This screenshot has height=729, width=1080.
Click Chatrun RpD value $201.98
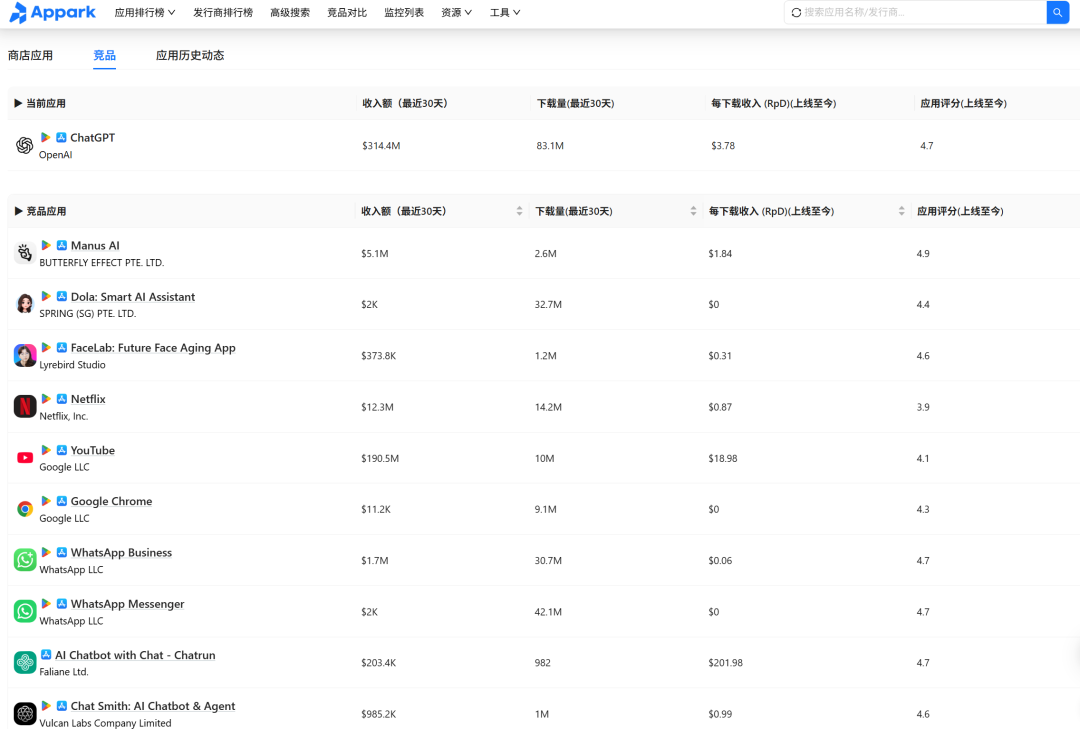(725, 663)
